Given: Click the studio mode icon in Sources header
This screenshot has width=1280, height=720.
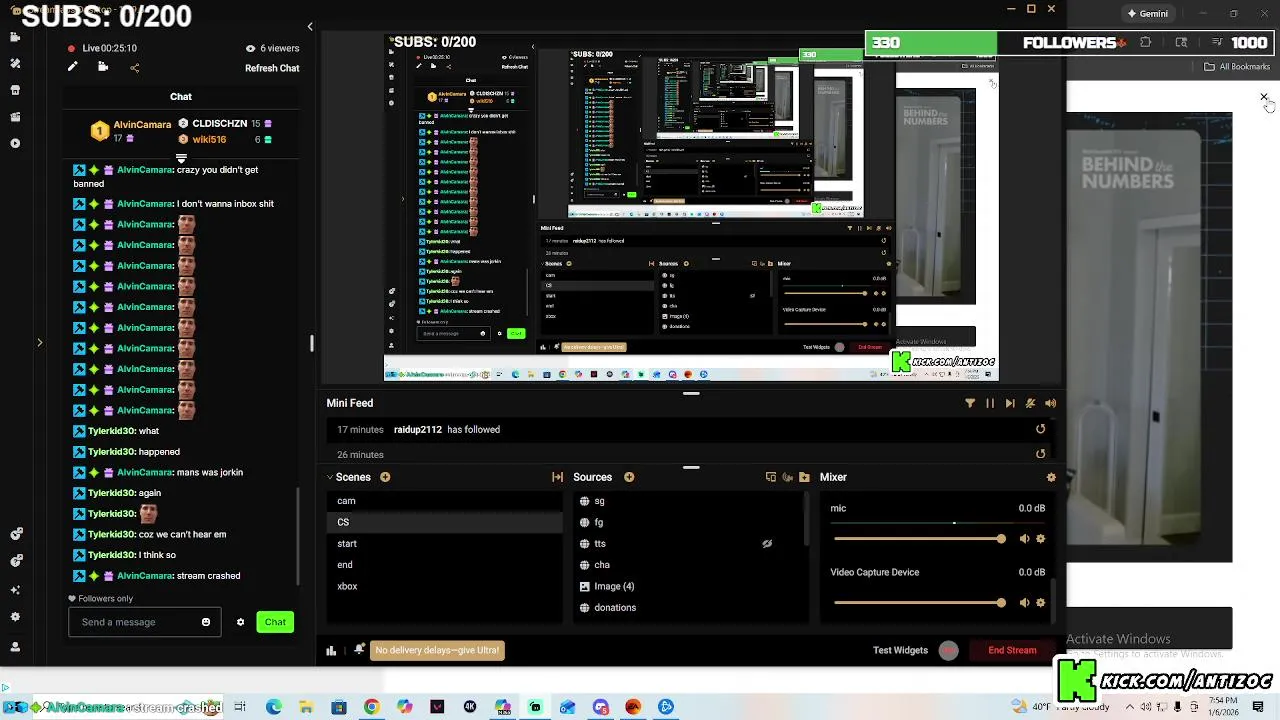Looking at the screenshot, I should tap(787, 477).
